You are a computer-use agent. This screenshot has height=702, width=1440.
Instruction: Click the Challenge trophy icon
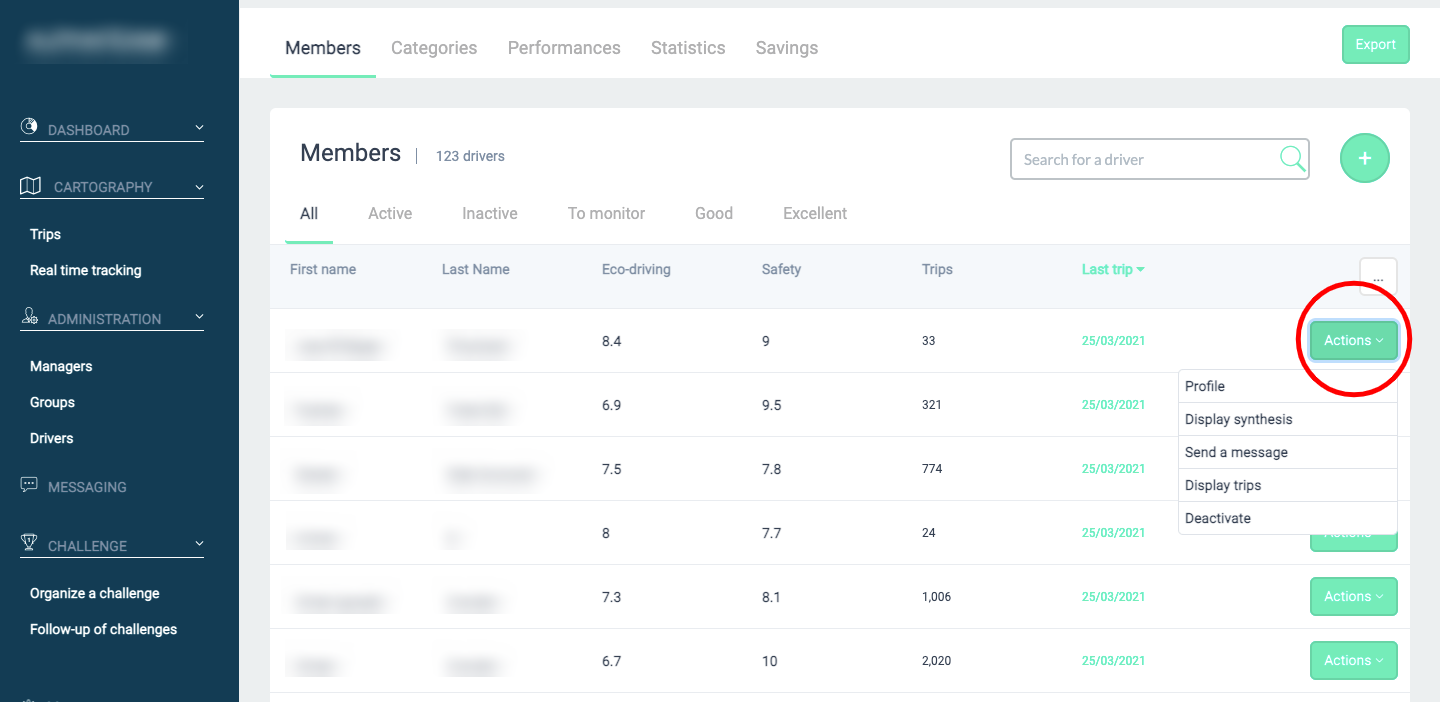coord(30,543)
